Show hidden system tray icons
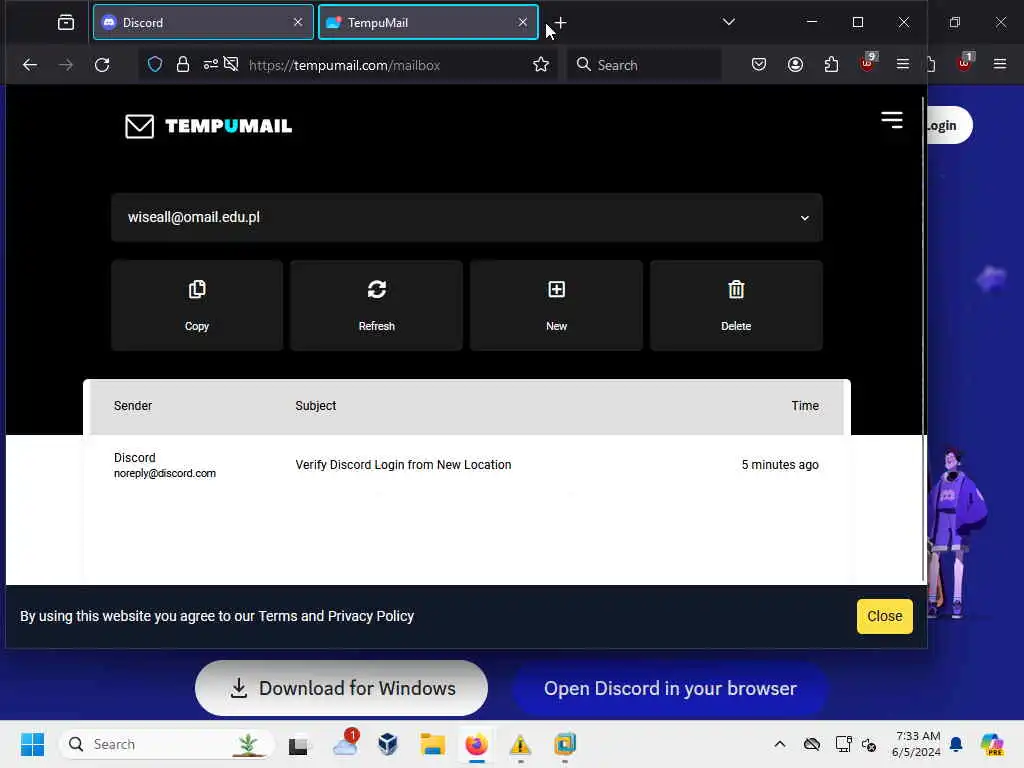 tap(780, 744)
